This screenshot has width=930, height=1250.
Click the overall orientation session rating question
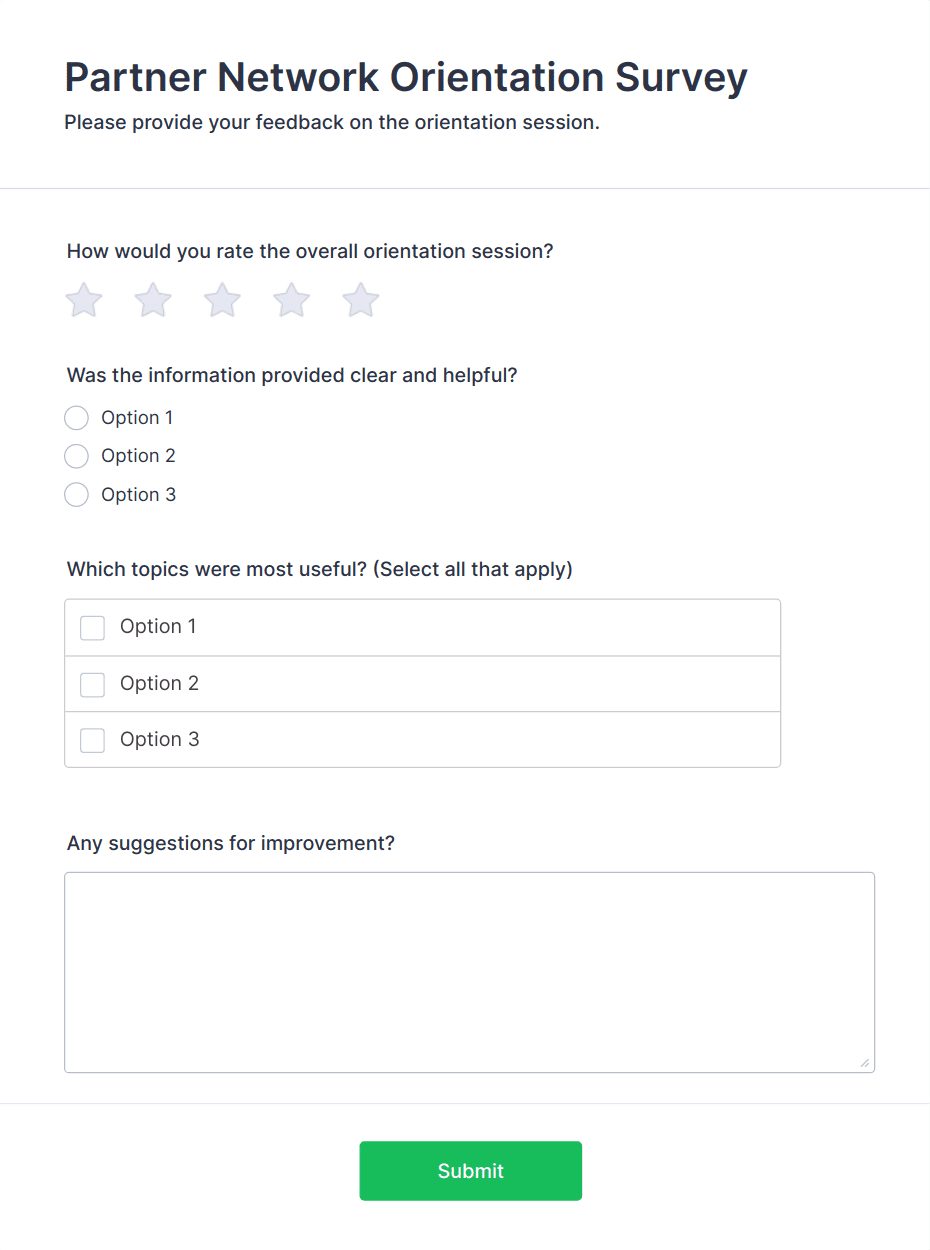pos(310,251)
